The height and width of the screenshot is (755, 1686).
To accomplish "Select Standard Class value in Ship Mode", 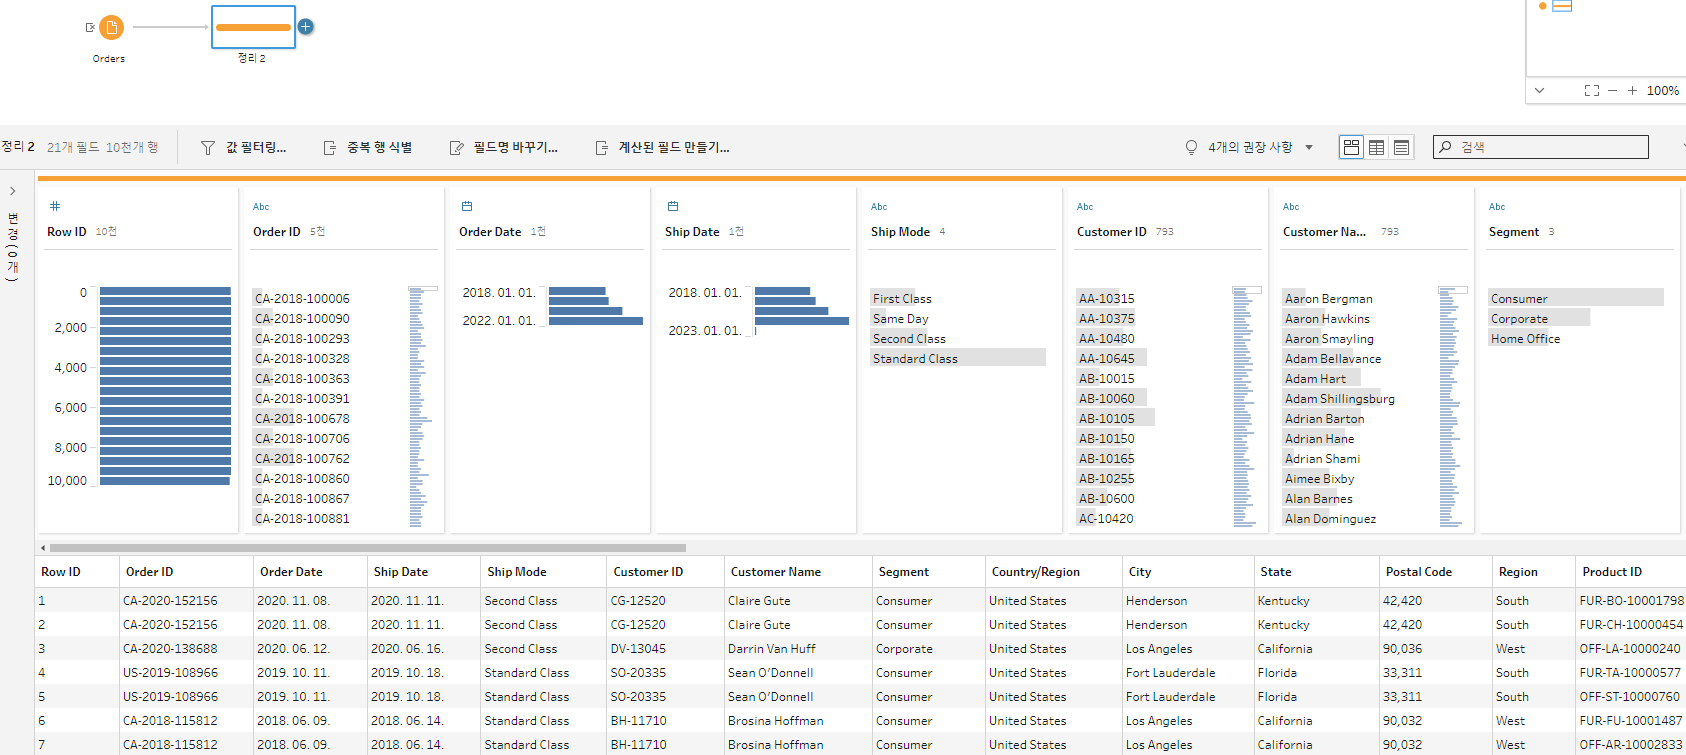I will [x=957, y=358].
